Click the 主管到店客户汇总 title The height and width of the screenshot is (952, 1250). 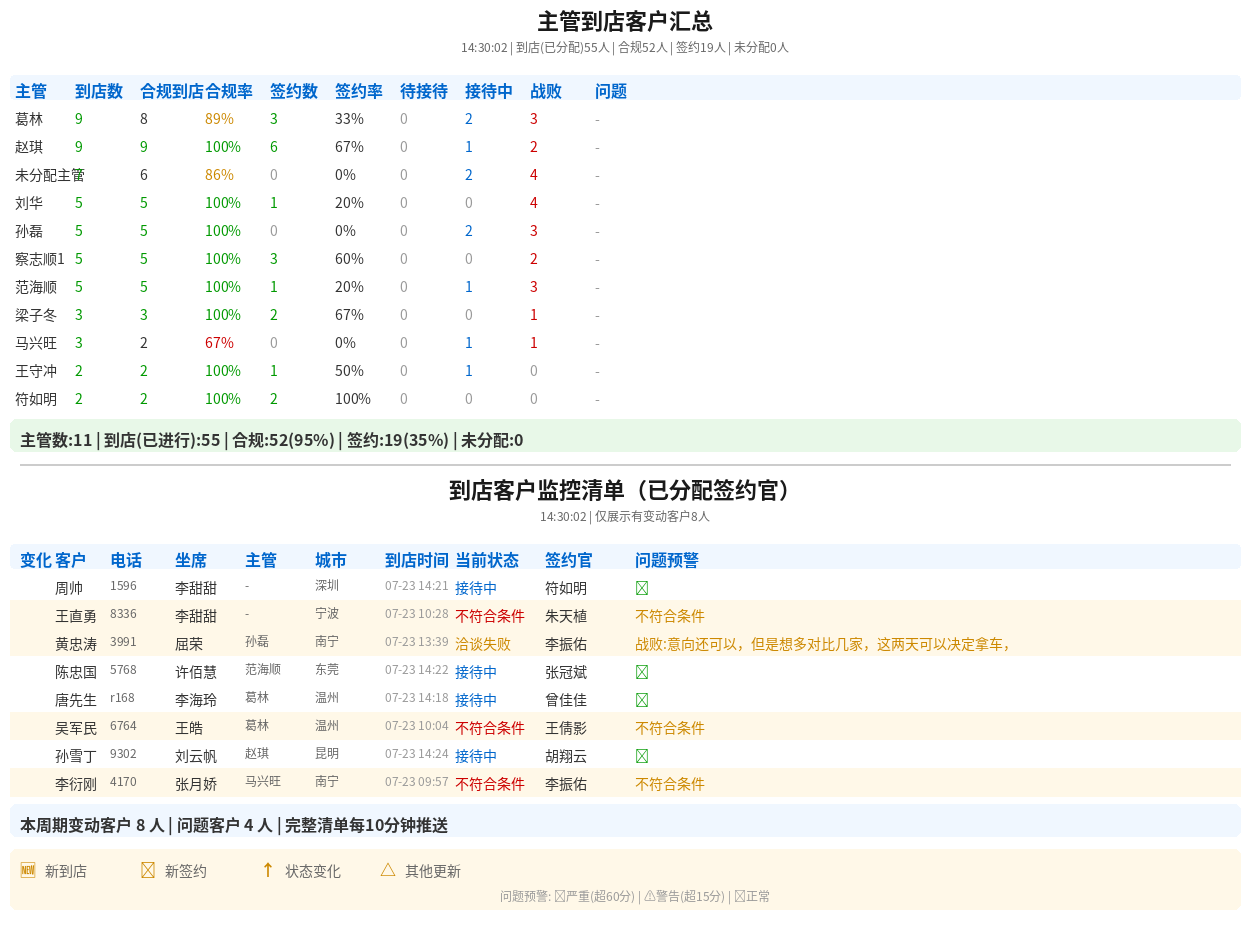tap(625, 22)
